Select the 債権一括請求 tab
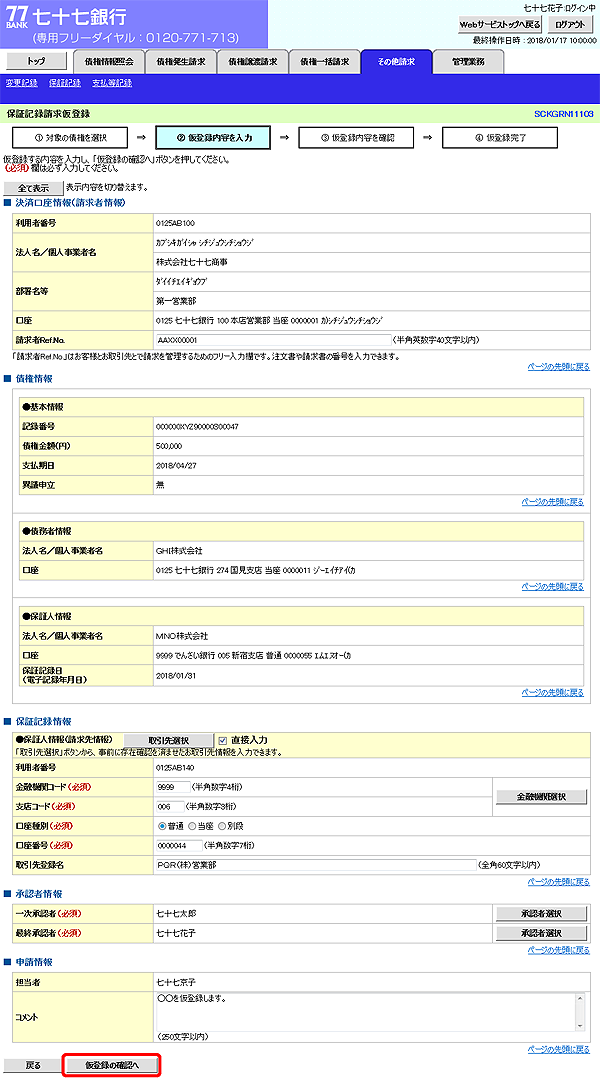The height and width of the screenshot is (1081, 600). pyautogui.click(x=324, y=62)
